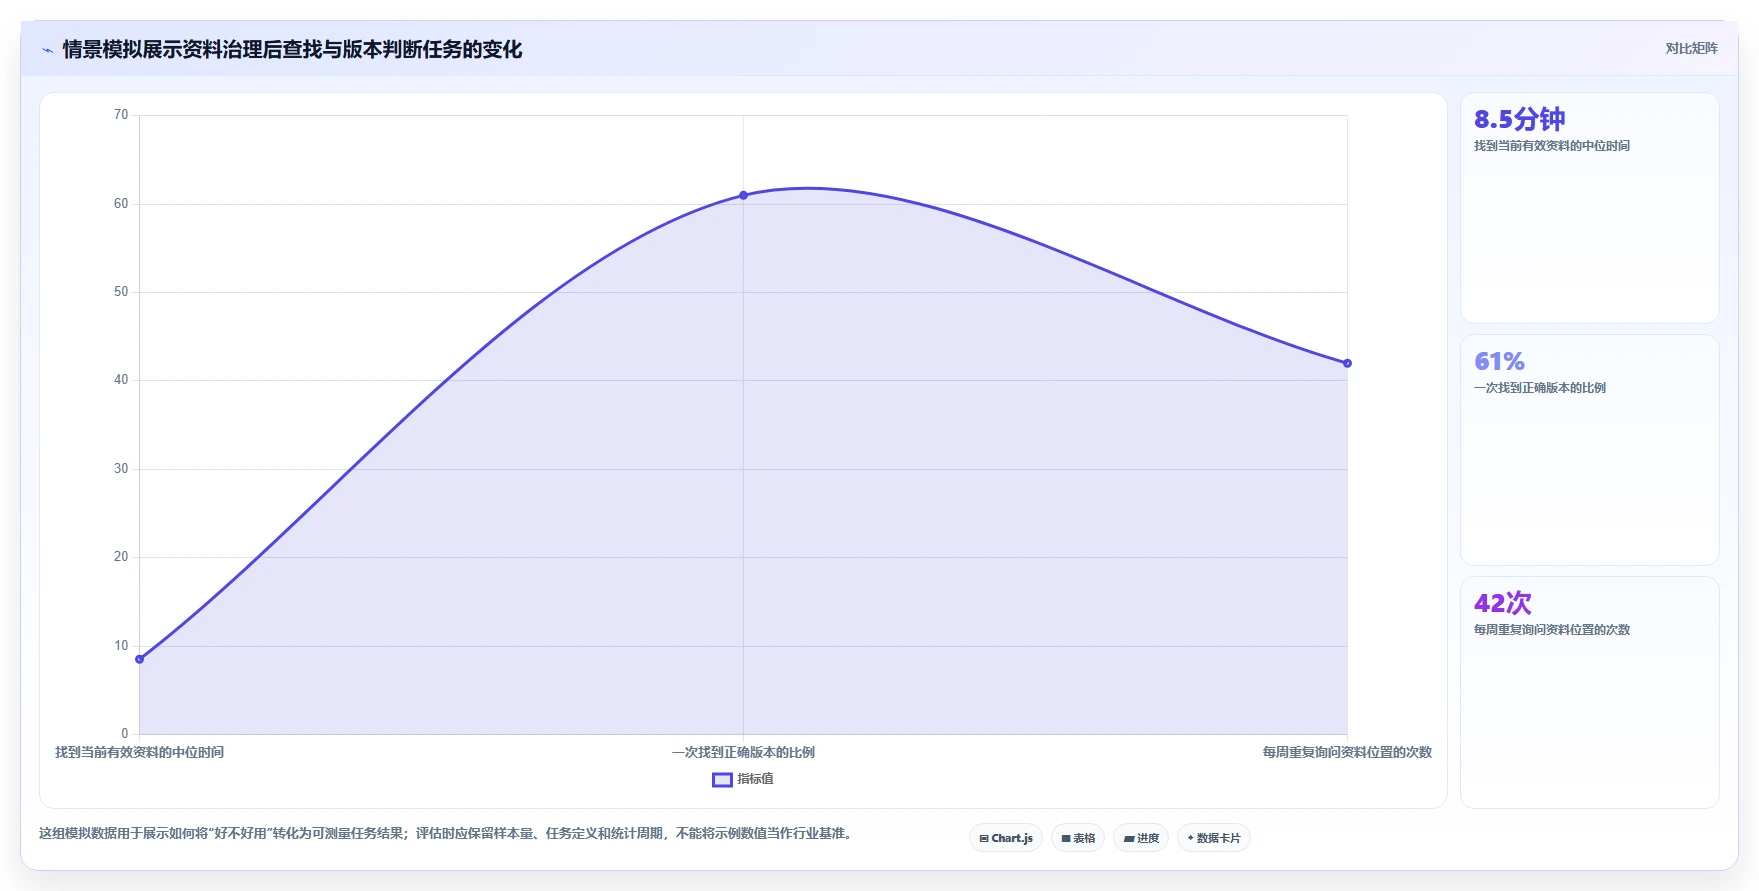
Task: Click x-axis label 一次找到正确版本的比例
Action: pyautogui.click(x=743, y=752)
